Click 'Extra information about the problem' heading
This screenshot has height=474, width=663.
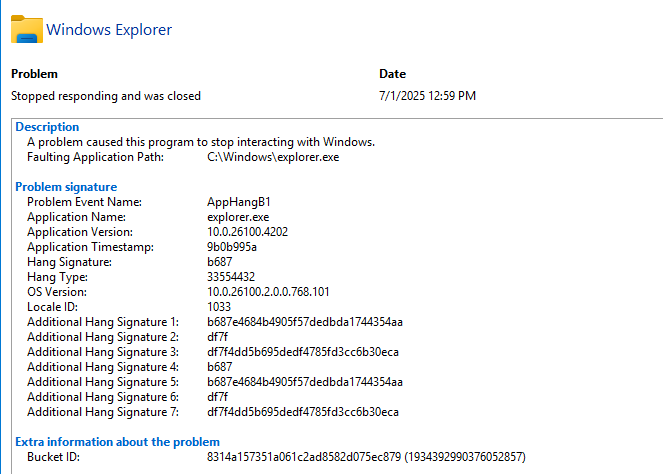coord(118,442)
